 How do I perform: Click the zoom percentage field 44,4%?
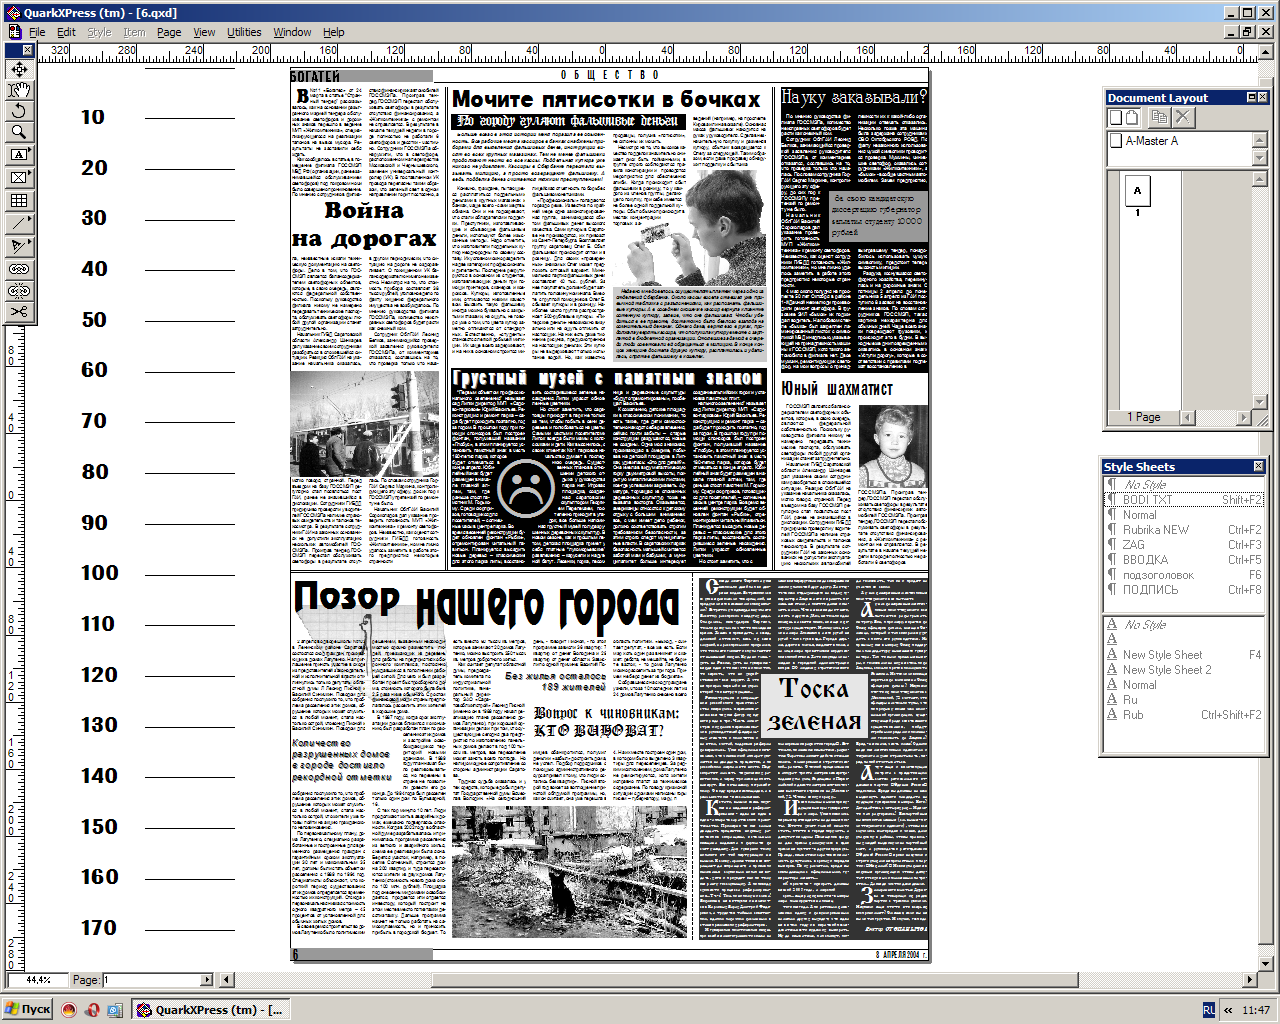(x=38, y=980)
